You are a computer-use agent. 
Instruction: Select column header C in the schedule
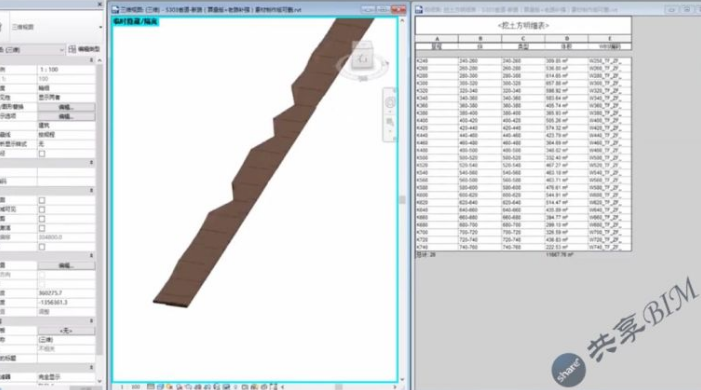pyautogui.click(x=523, y=39)
